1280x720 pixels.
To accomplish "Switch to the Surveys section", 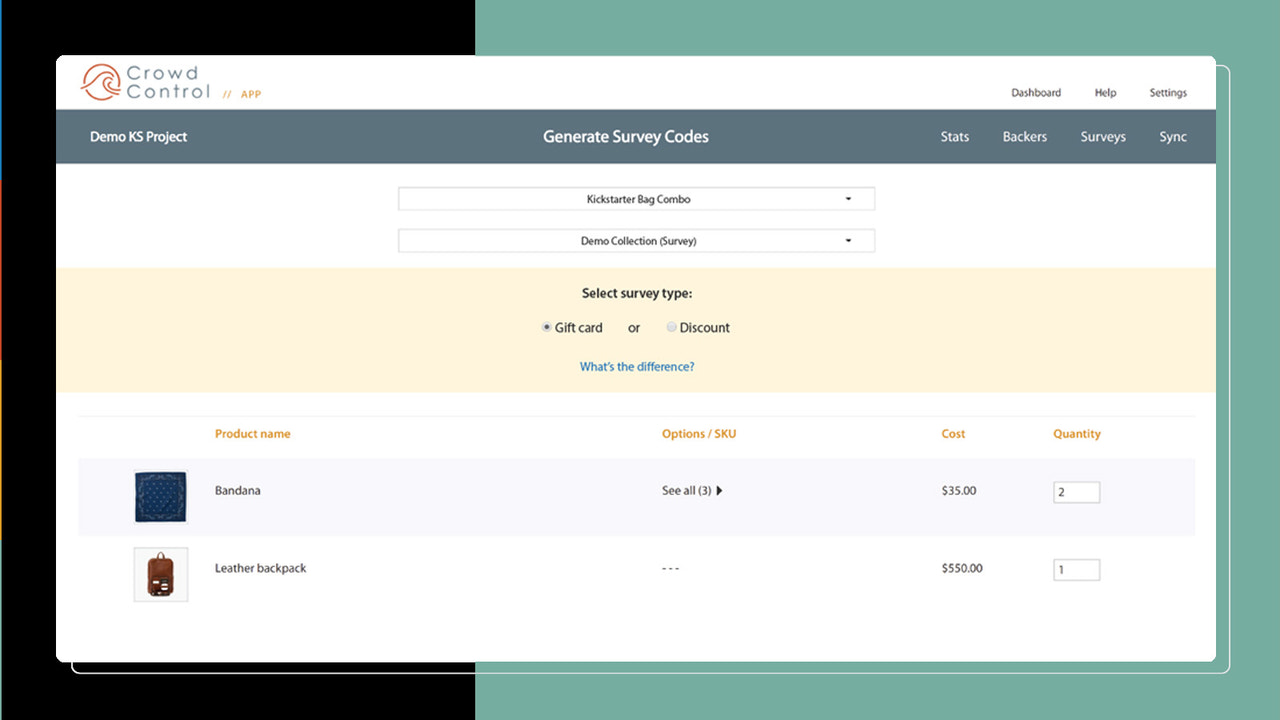I will coord(1103,136).
